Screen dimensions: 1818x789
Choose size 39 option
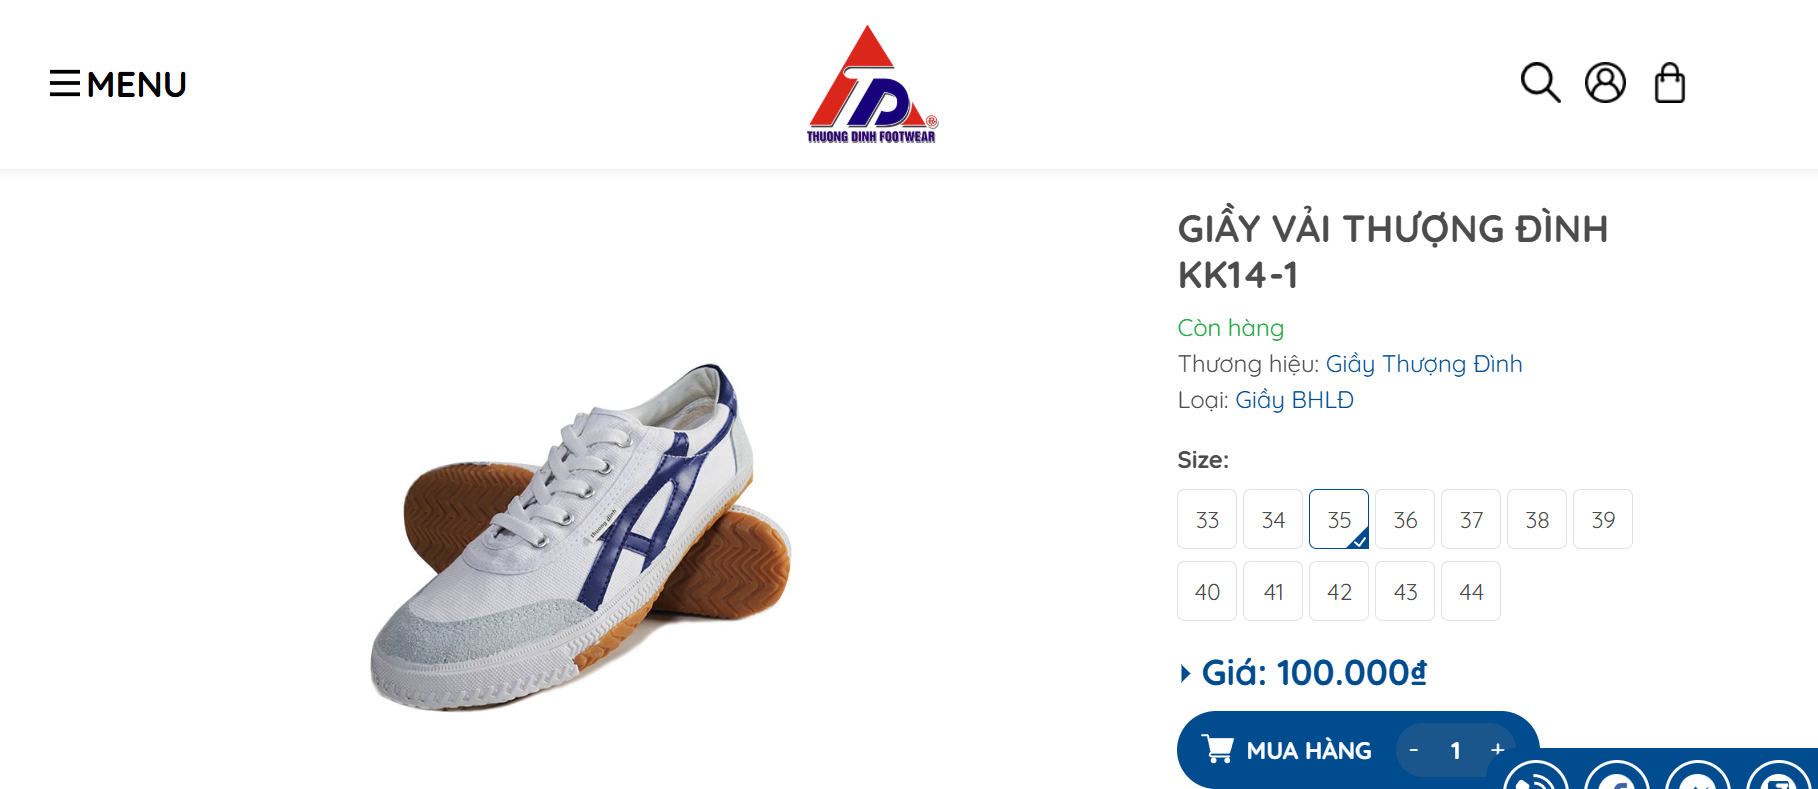1603,519
